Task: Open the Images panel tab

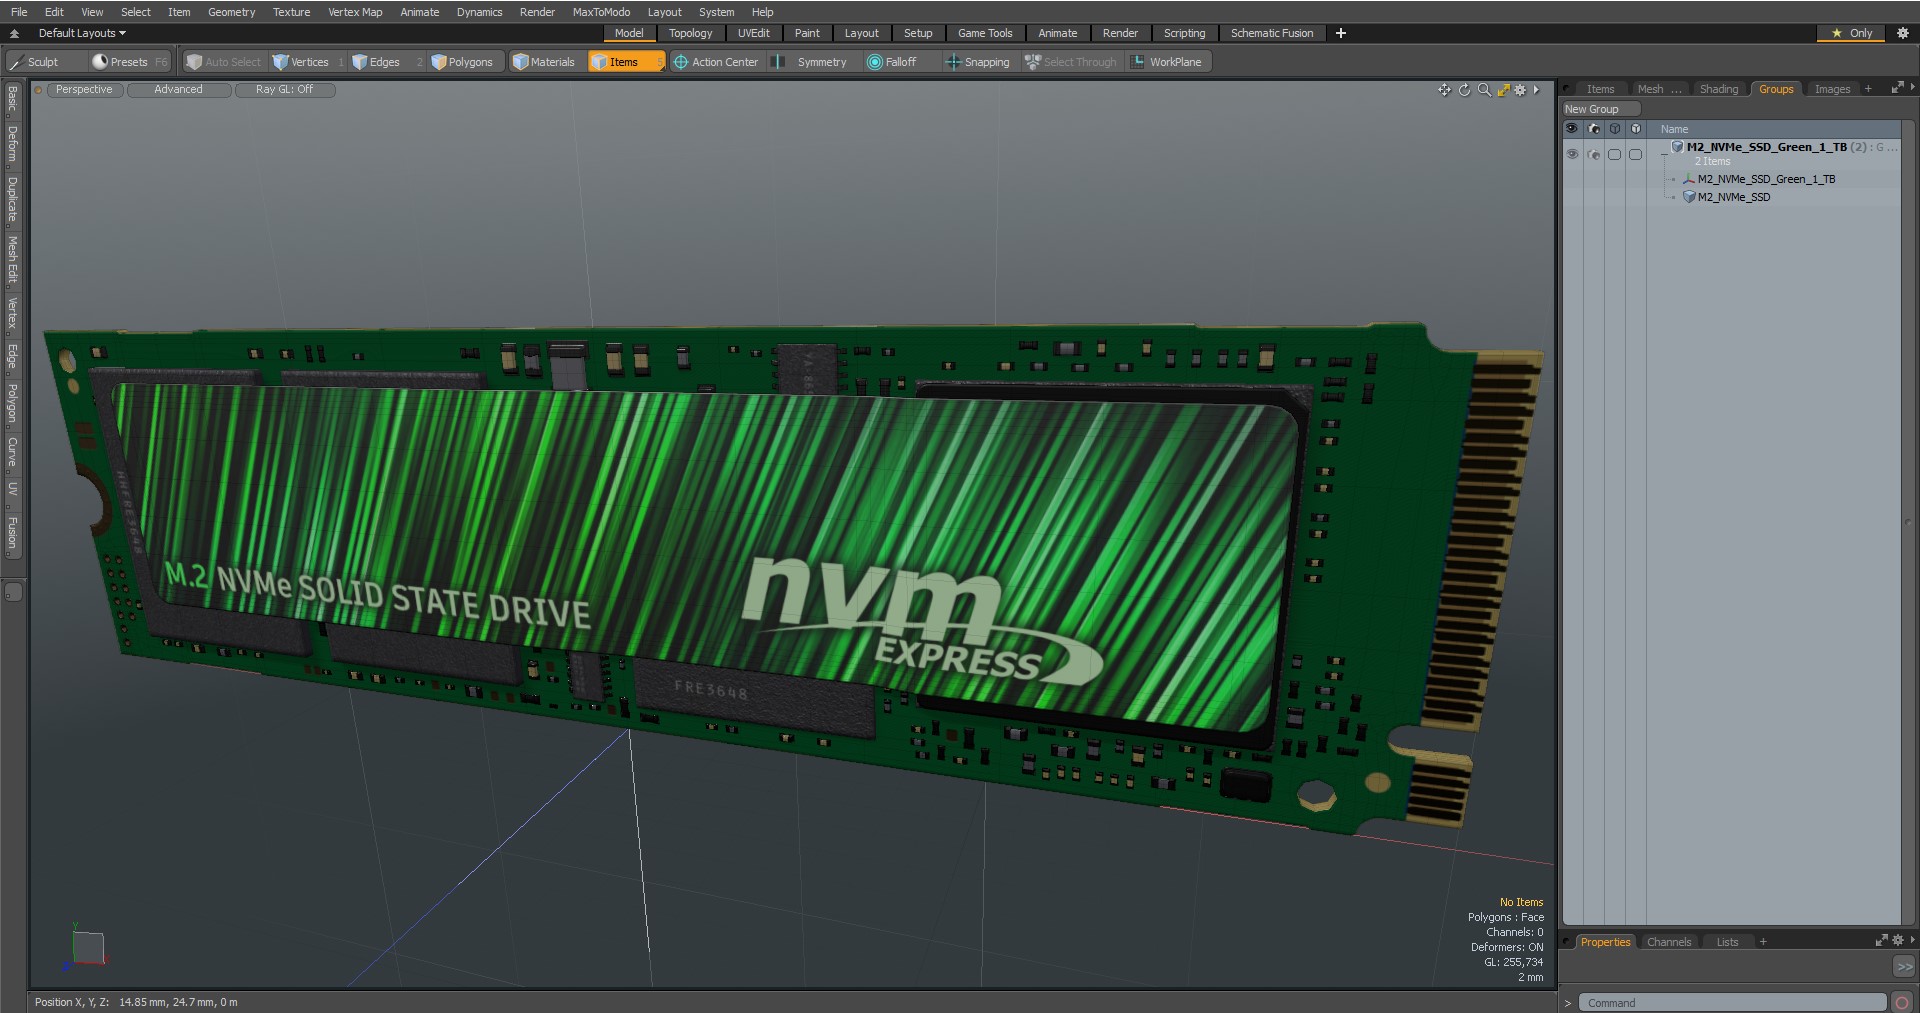Action: pyautogui.click(x=1832, y=89)
